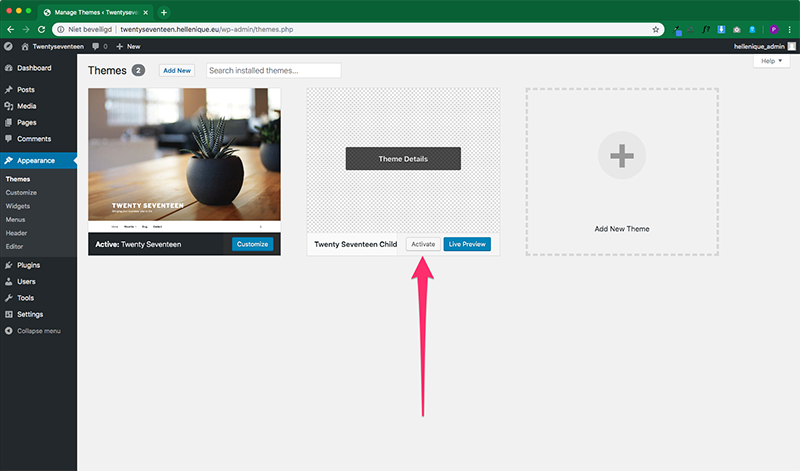Click the browser address bar URL
The image size is (800, 471).
coord(207,30)
